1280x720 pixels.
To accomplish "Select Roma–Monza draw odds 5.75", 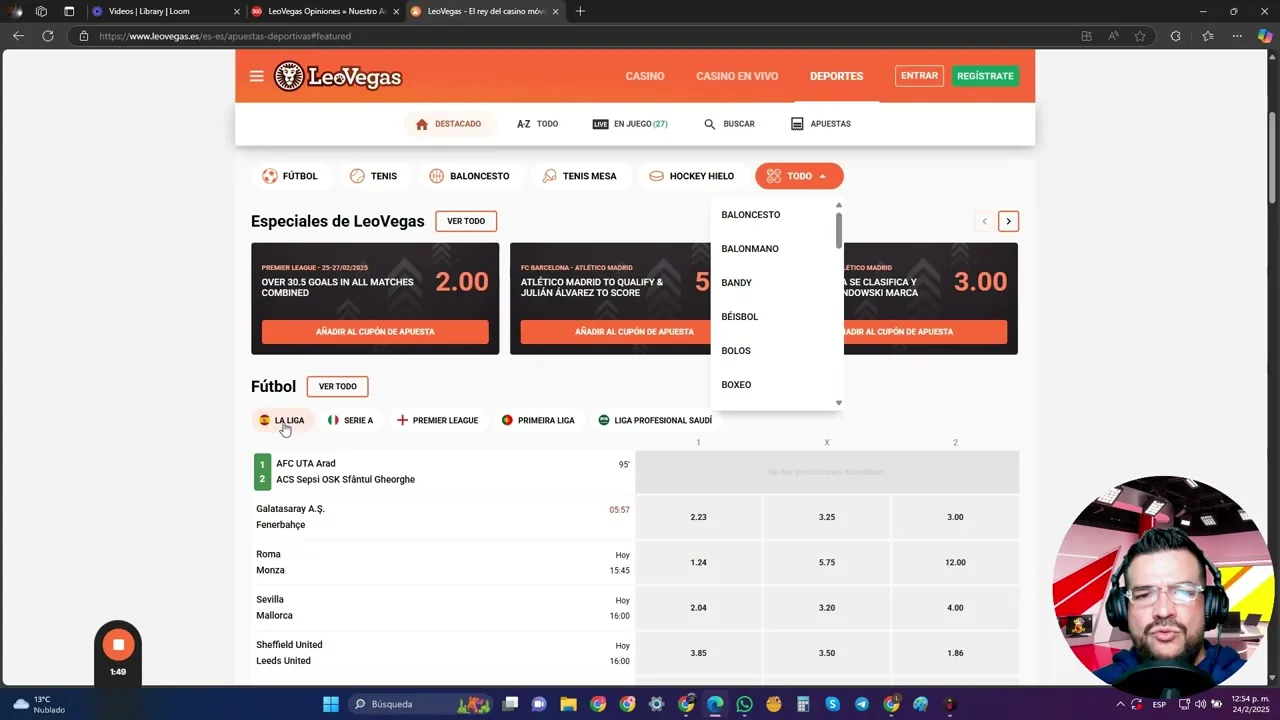I will point(827,562).
